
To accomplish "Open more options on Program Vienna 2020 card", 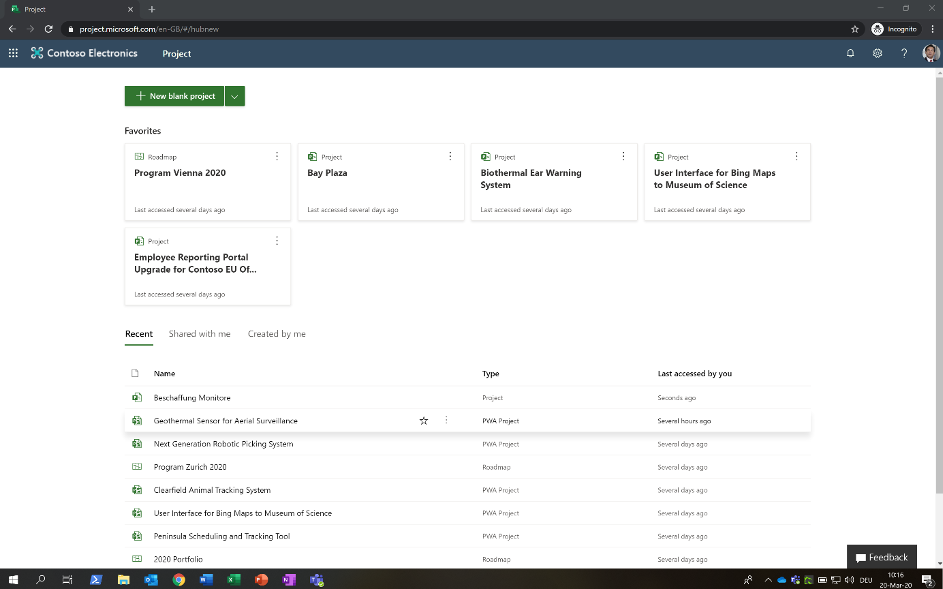I will [277, 156].
